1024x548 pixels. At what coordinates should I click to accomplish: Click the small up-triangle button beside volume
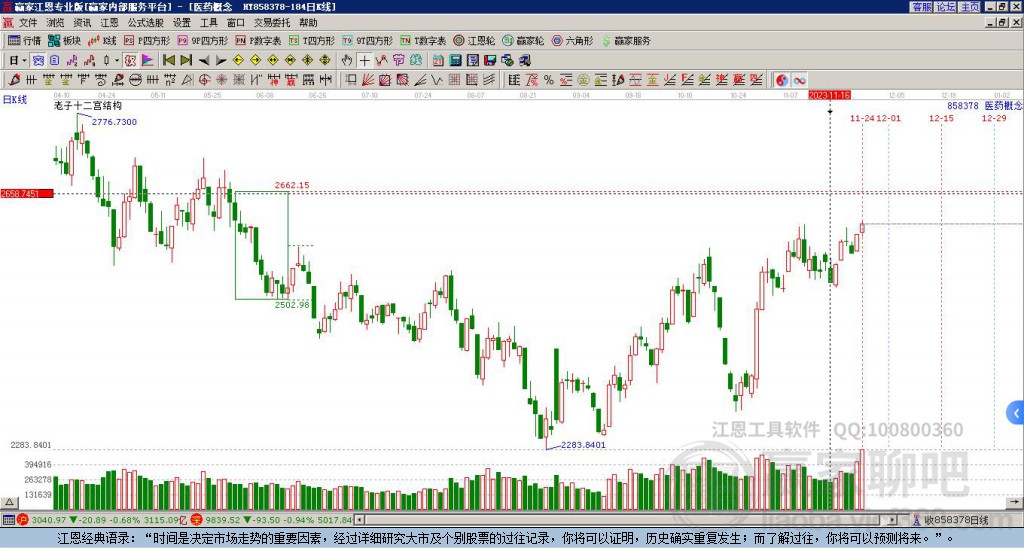(8, 502)
